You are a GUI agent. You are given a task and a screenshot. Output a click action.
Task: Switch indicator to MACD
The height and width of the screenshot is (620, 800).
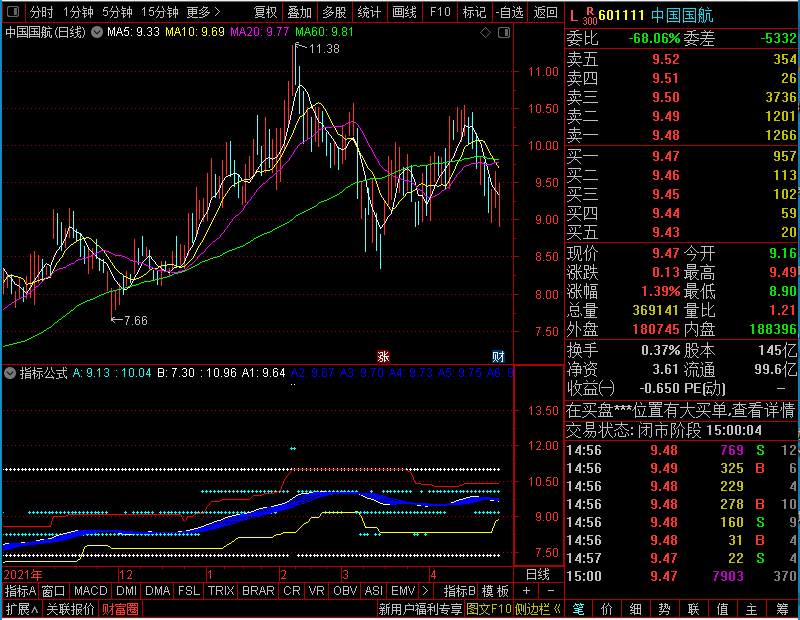point(90,591)
